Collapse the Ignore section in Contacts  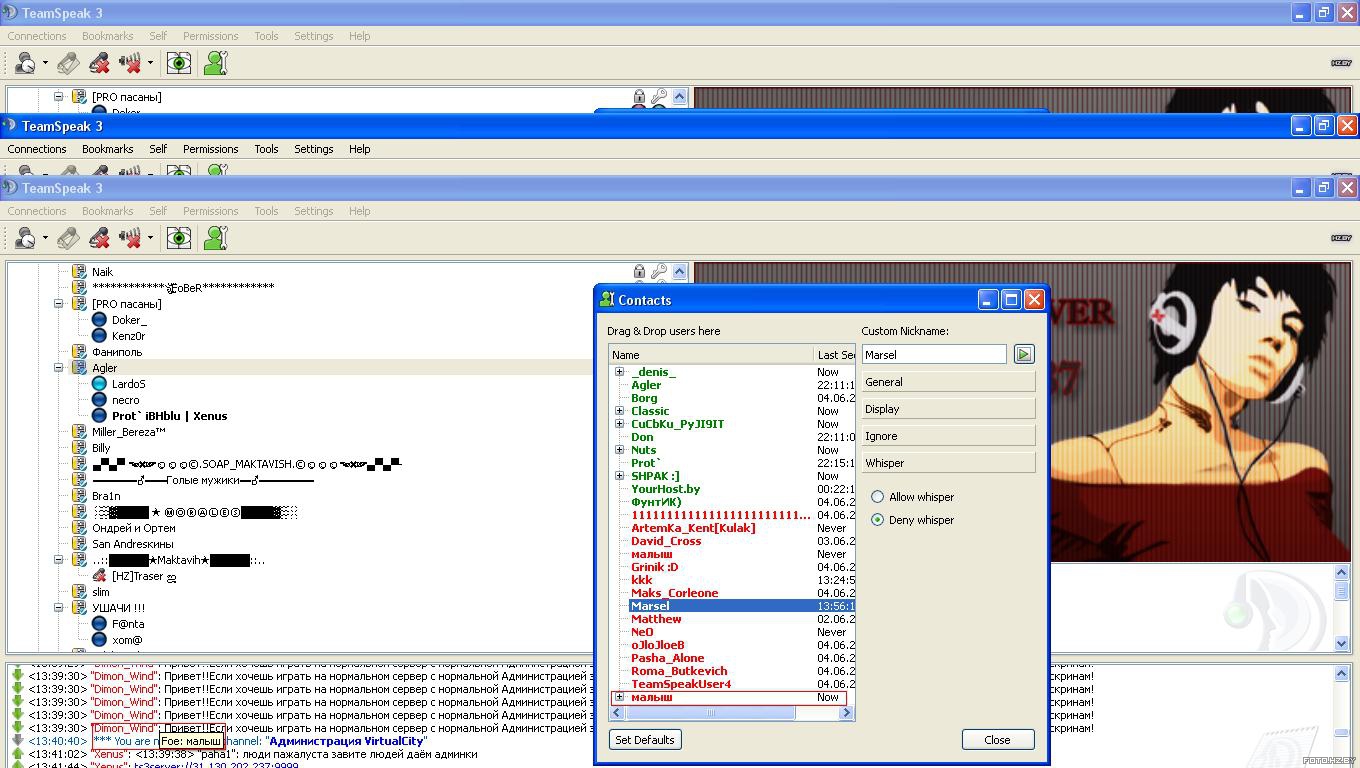[948, 436]
